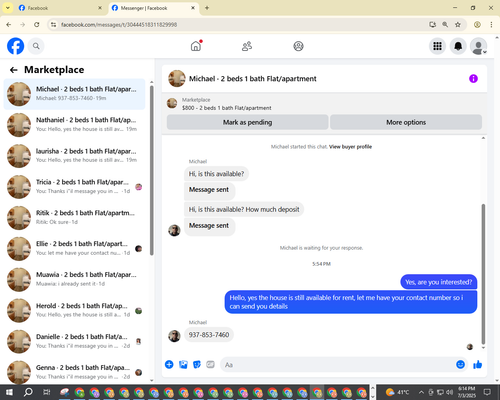This screenshot has height=400, width=500.
Task: Open Chrome profile icon
Action: (477, 25)
